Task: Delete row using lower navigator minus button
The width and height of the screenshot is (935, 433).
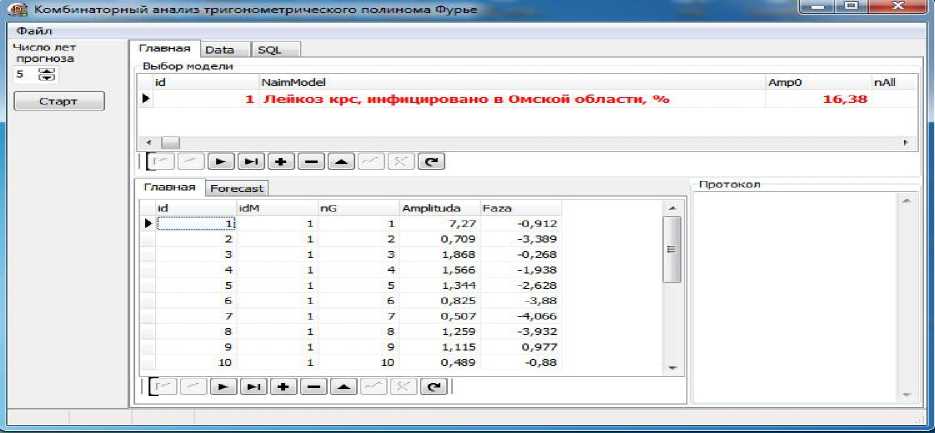Action: pos(312,387)
